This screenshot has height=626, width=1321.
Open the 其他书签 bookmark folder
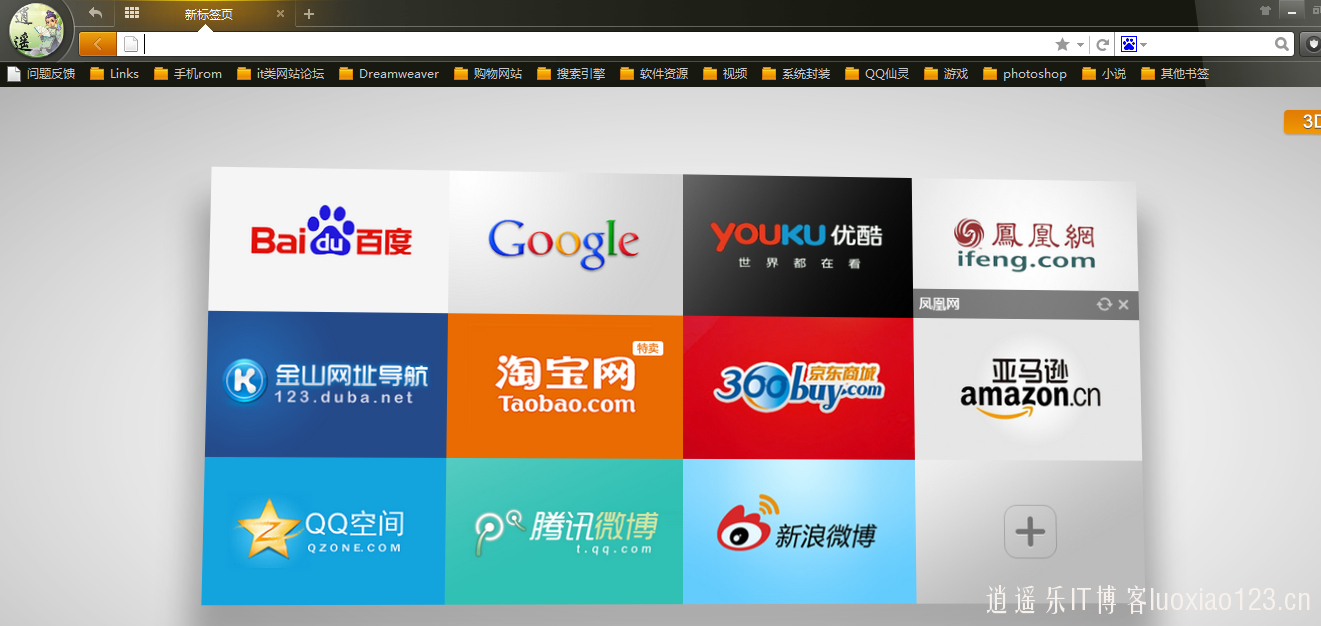click(1174, 73)
